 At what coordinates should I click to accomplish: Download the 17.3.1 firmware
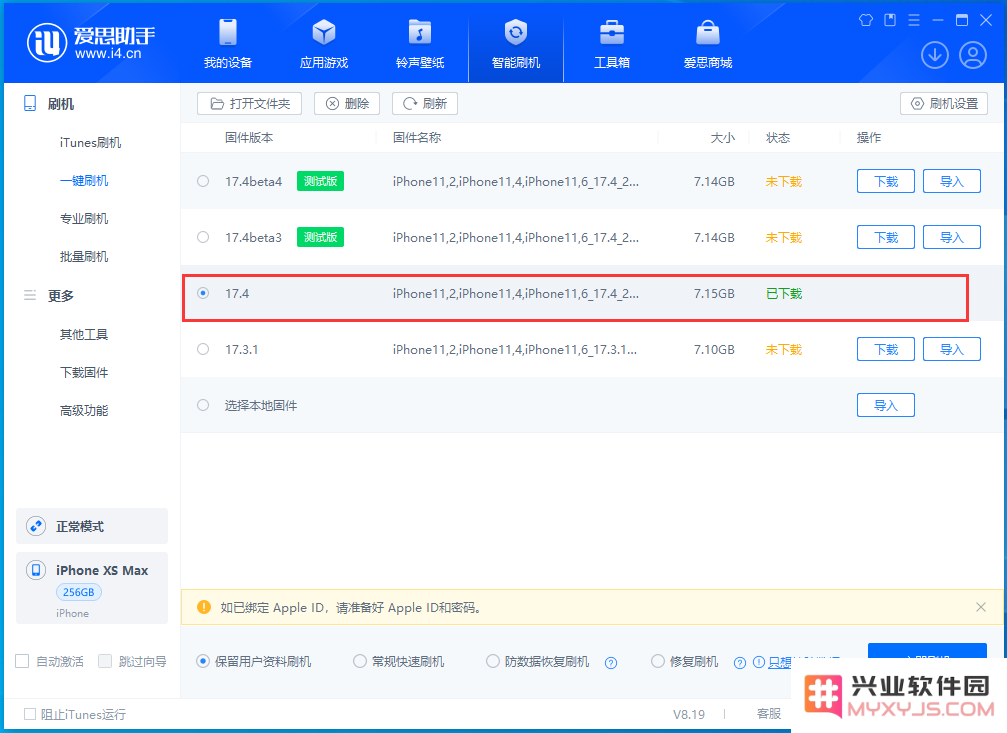click(886, 349)
